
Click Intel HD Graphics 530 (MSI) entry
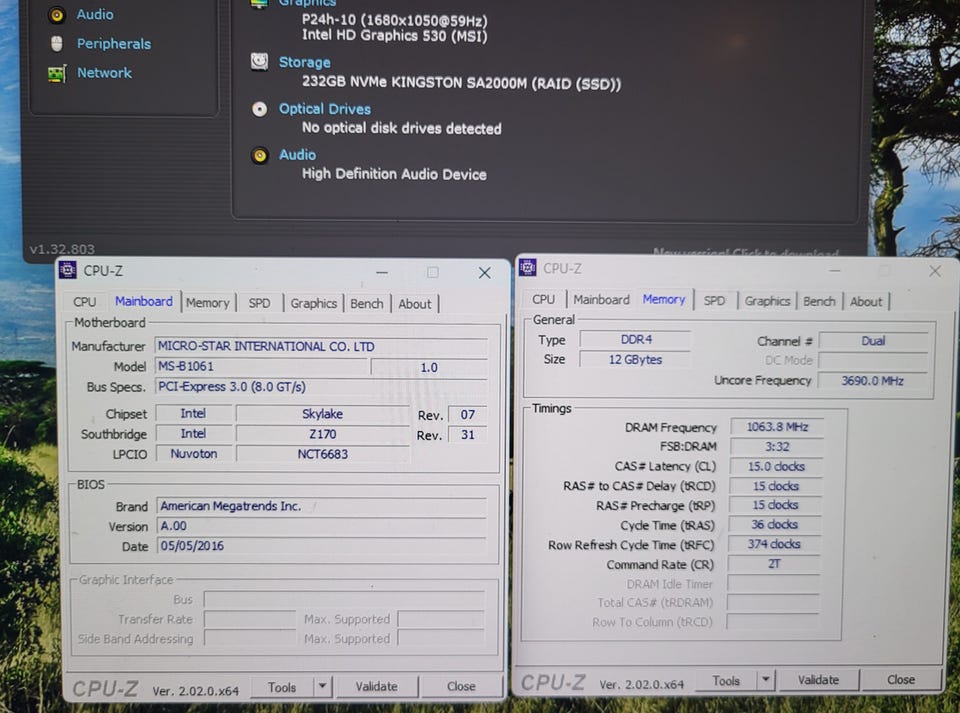point(394,35)
